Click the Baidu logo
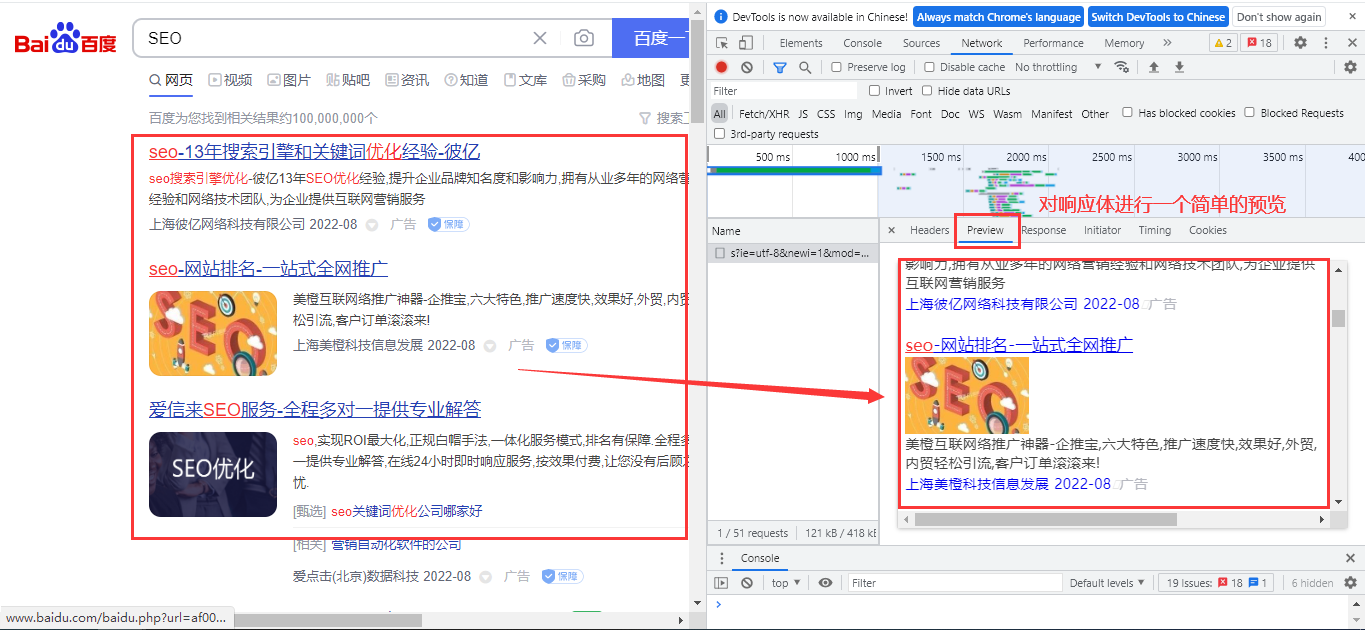 pos(66,39)
